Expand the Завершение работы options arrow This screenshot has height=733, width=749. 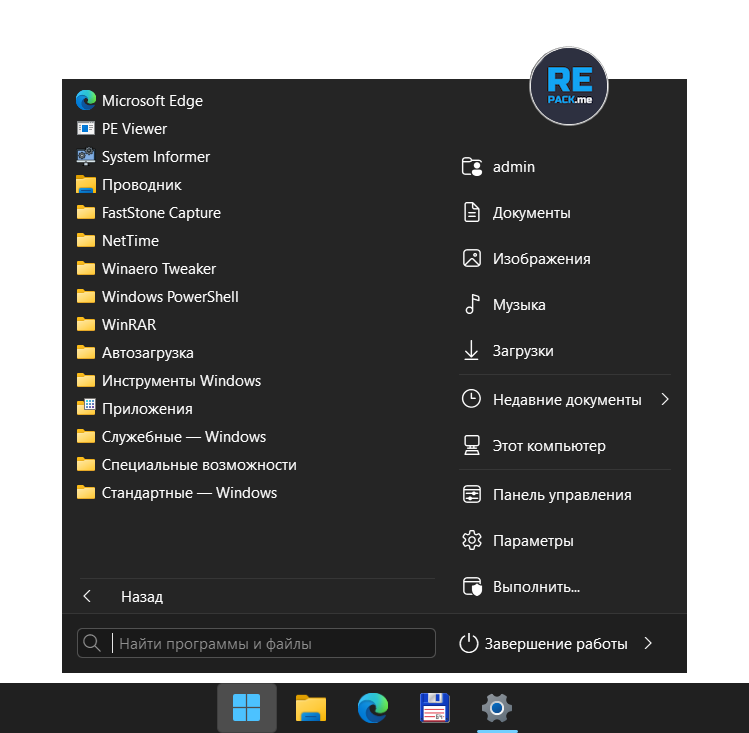coord(648,644)
